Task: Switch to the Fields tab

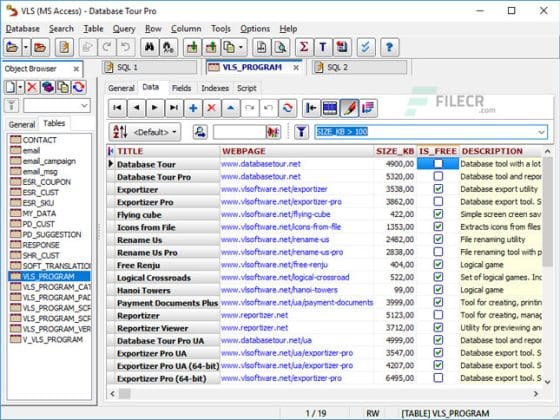Action: (181, 88)
